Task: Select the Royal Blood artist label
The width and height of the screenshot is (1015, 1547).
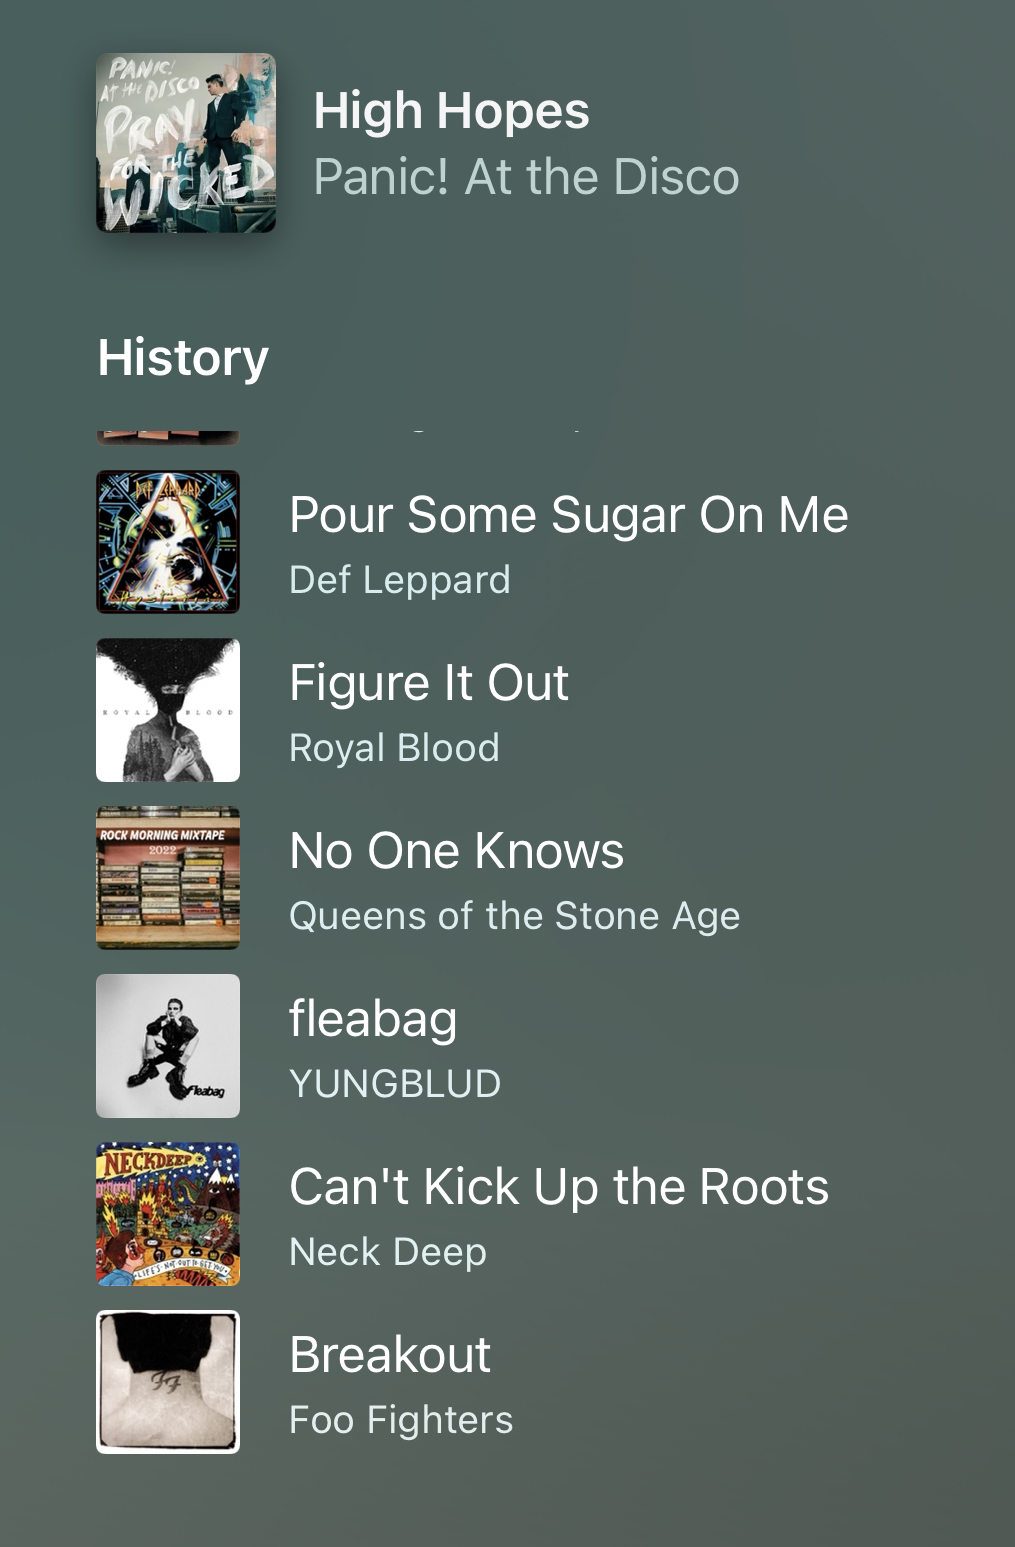Action: click(394, 748)
